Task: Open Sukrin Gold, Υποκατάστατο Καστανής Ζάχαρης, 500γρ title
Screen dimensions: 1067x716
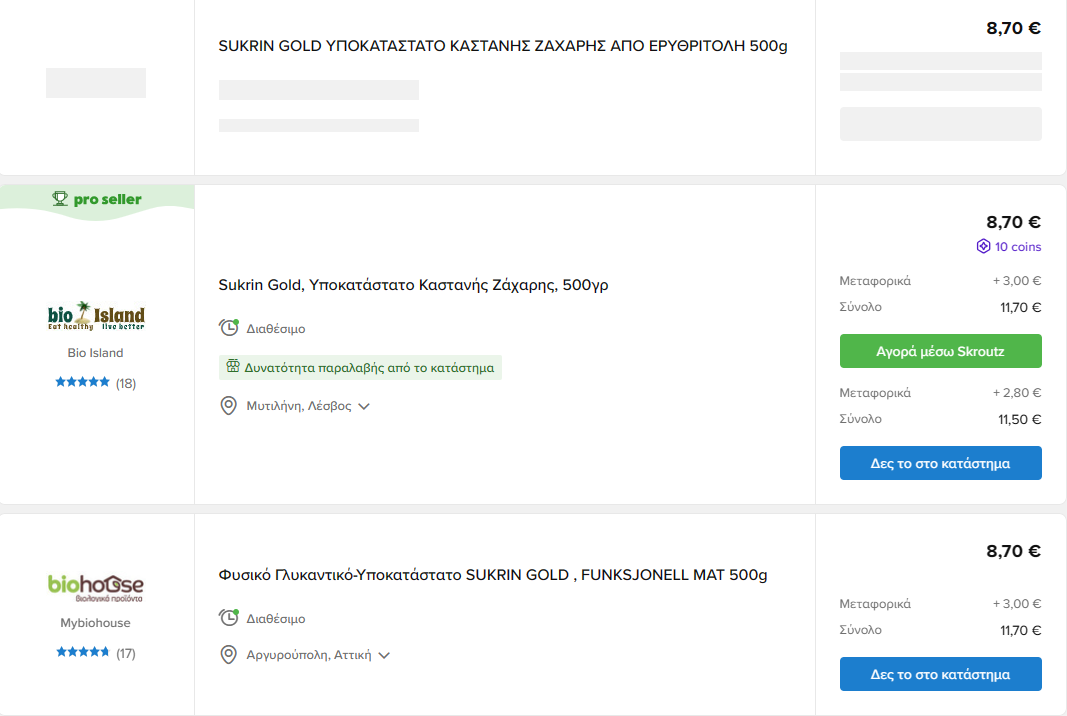Action: (x=413, y=285)
